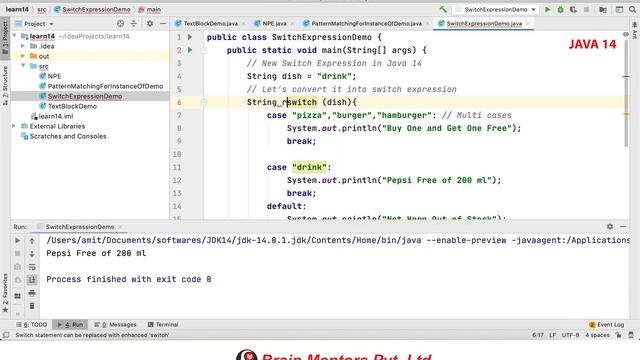Collapse the learn14 root folder
The height and width of the screenshot is (360, 640).
coord(15,36)
